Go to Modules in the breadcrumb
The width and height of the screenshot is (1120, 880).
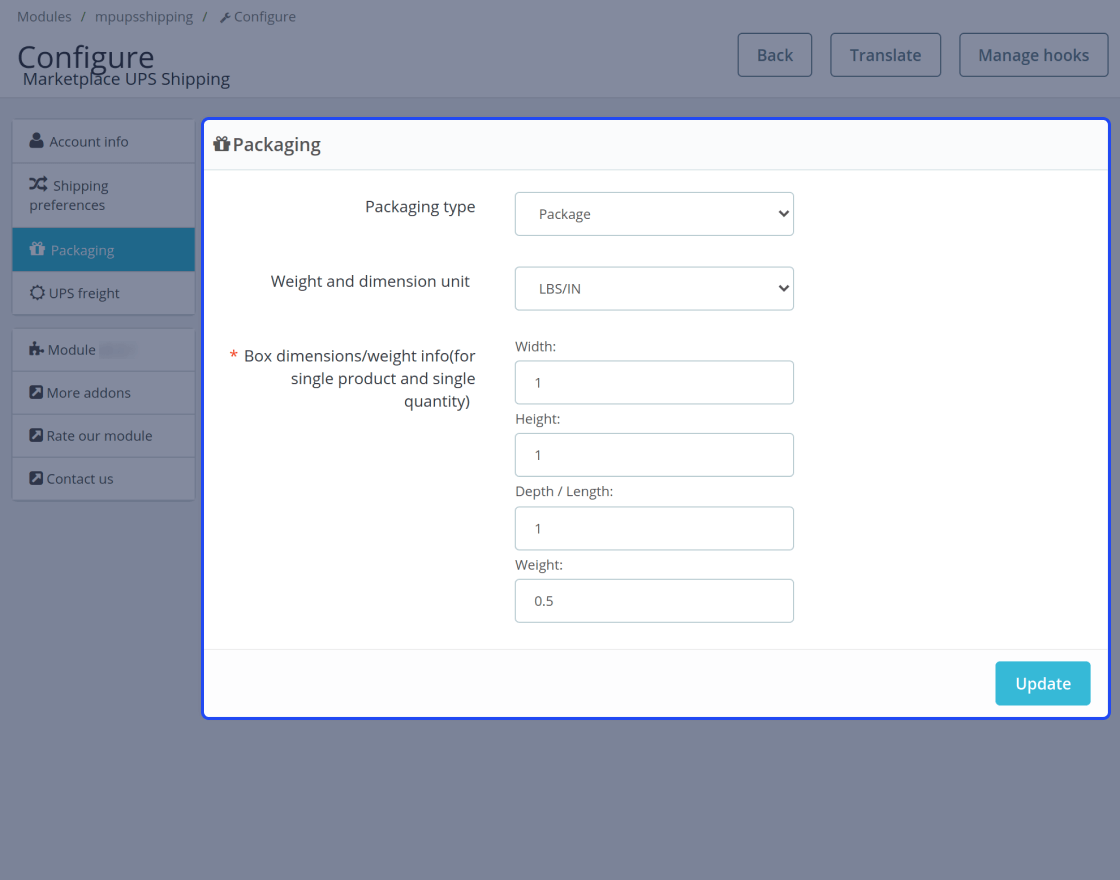pos(44,16)
